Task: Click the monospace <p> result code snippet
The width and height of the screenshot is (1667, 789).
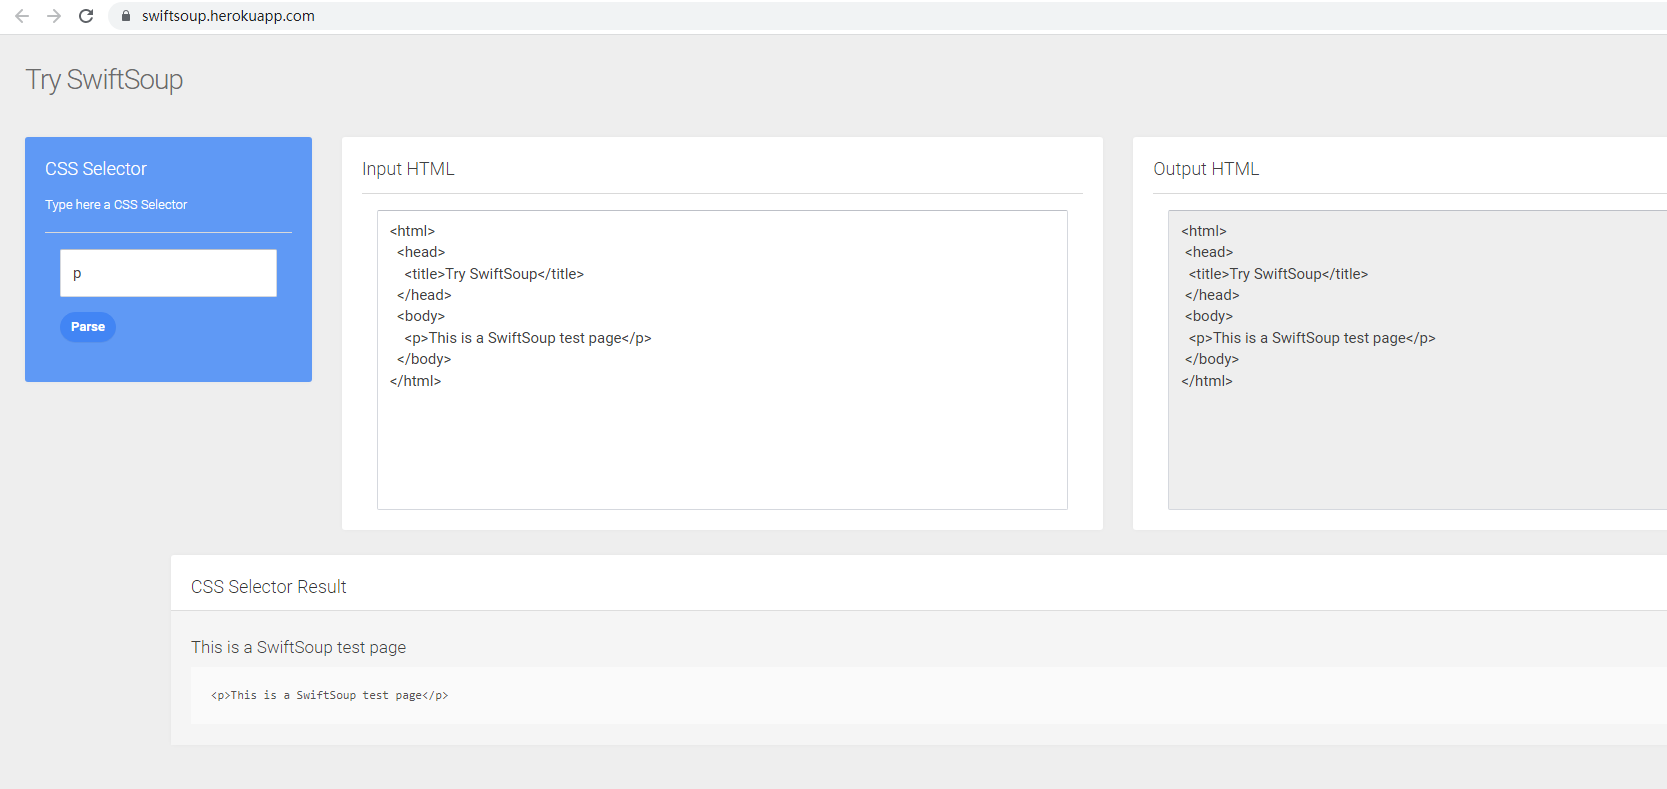Action: (330, 695)
